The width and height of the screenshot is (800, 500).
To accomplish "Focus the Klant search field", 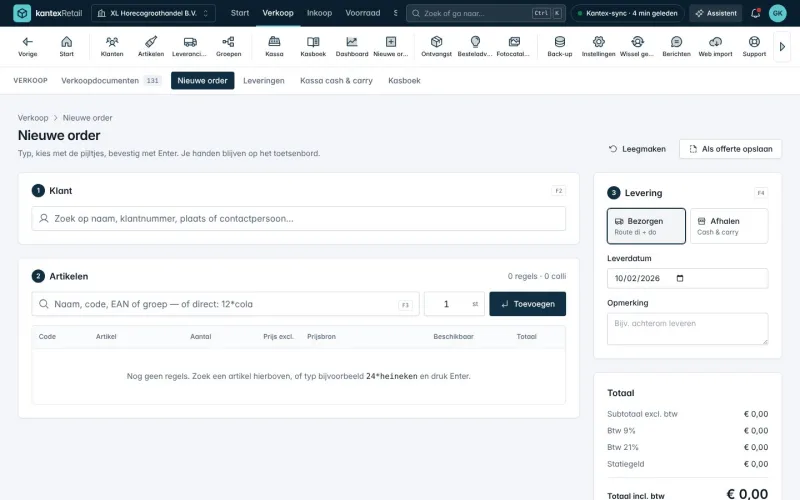I will (298, 218).
